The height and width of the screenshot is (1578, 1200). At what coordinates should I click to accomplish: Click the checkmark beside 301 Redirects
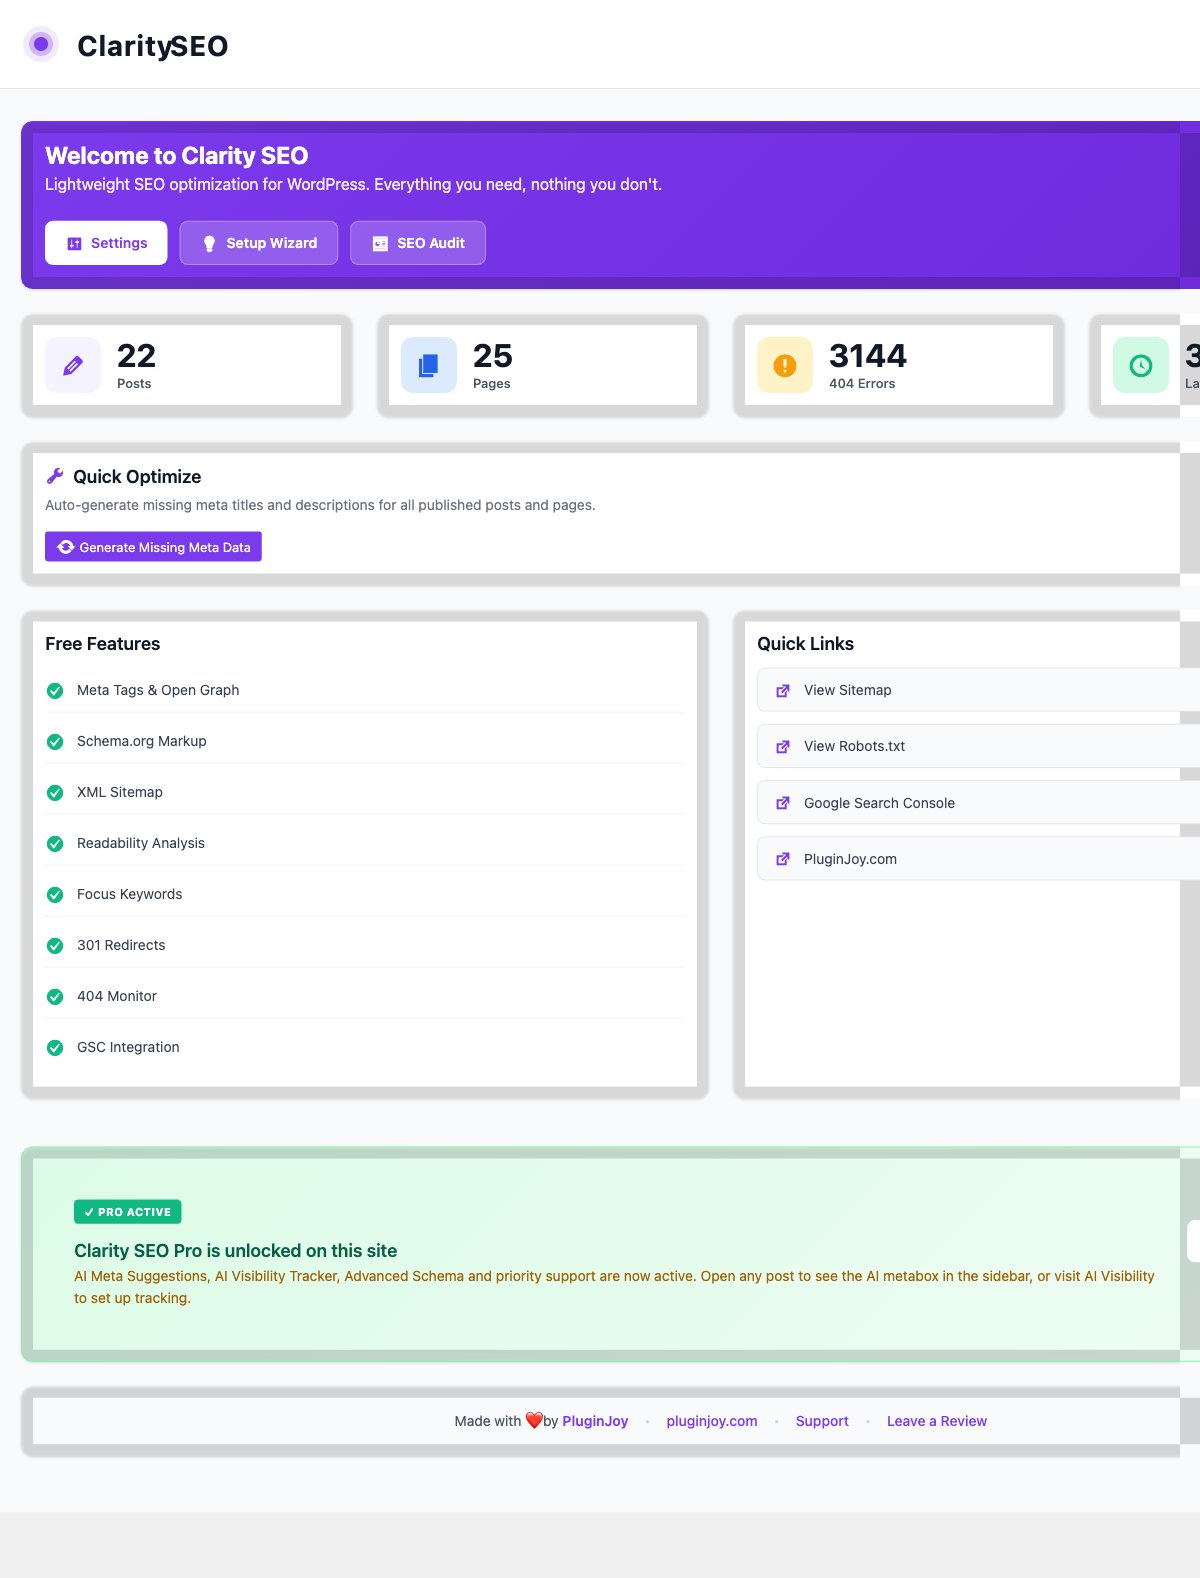coord(55,946)
